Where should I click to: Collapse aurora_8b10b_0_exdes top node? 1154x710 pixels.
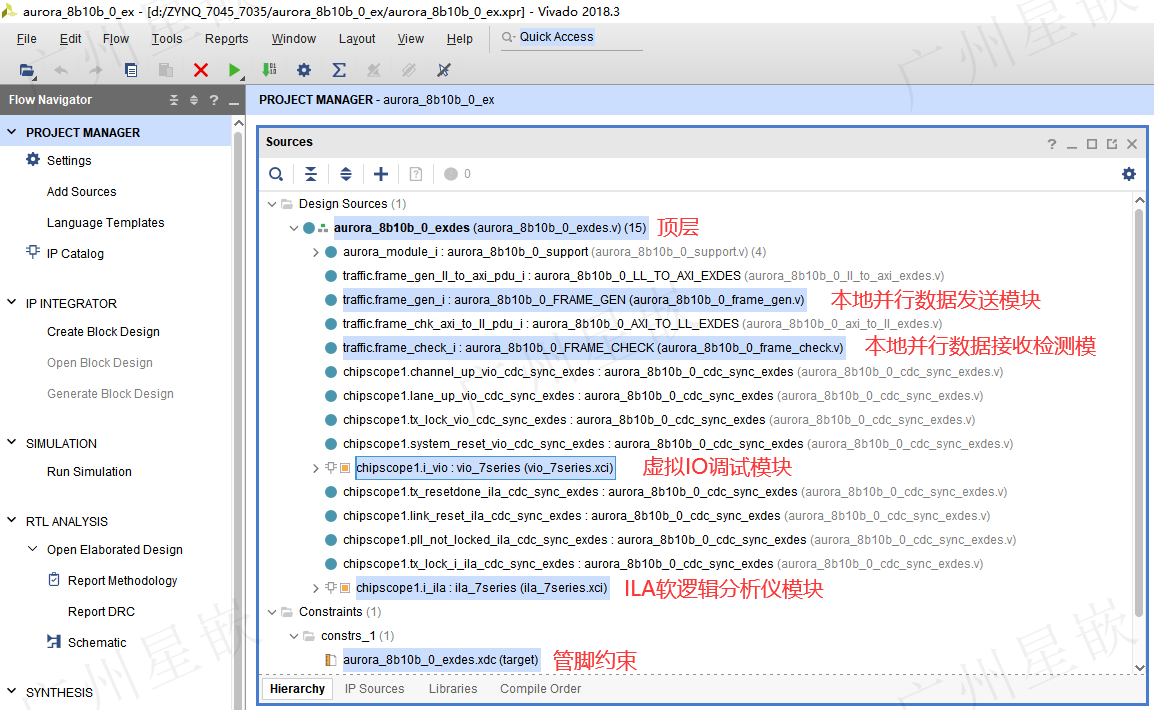tap(294, 228)
